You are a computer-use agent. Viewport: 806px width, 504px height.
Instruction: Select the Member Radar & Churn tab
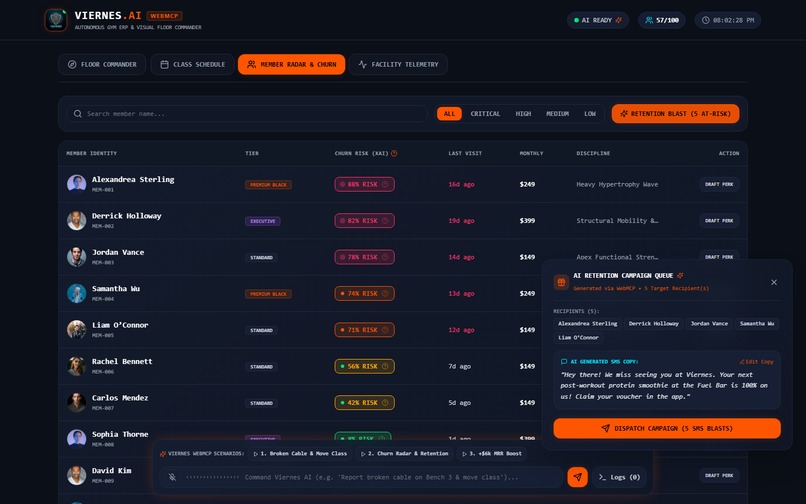[x=291, y=64]
